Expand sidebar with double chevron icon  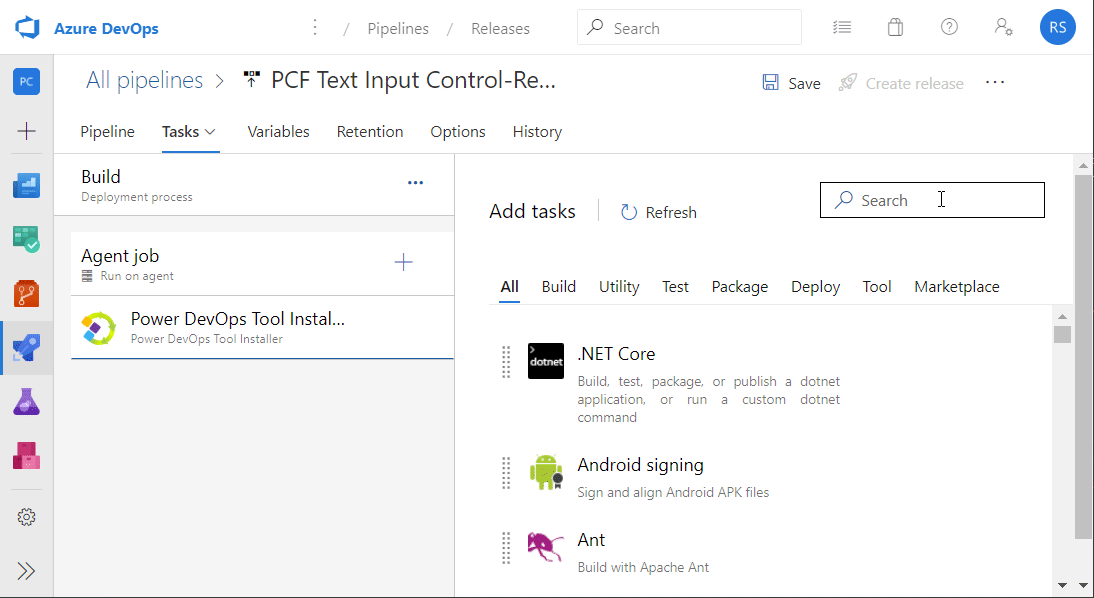tap(27, 571)
